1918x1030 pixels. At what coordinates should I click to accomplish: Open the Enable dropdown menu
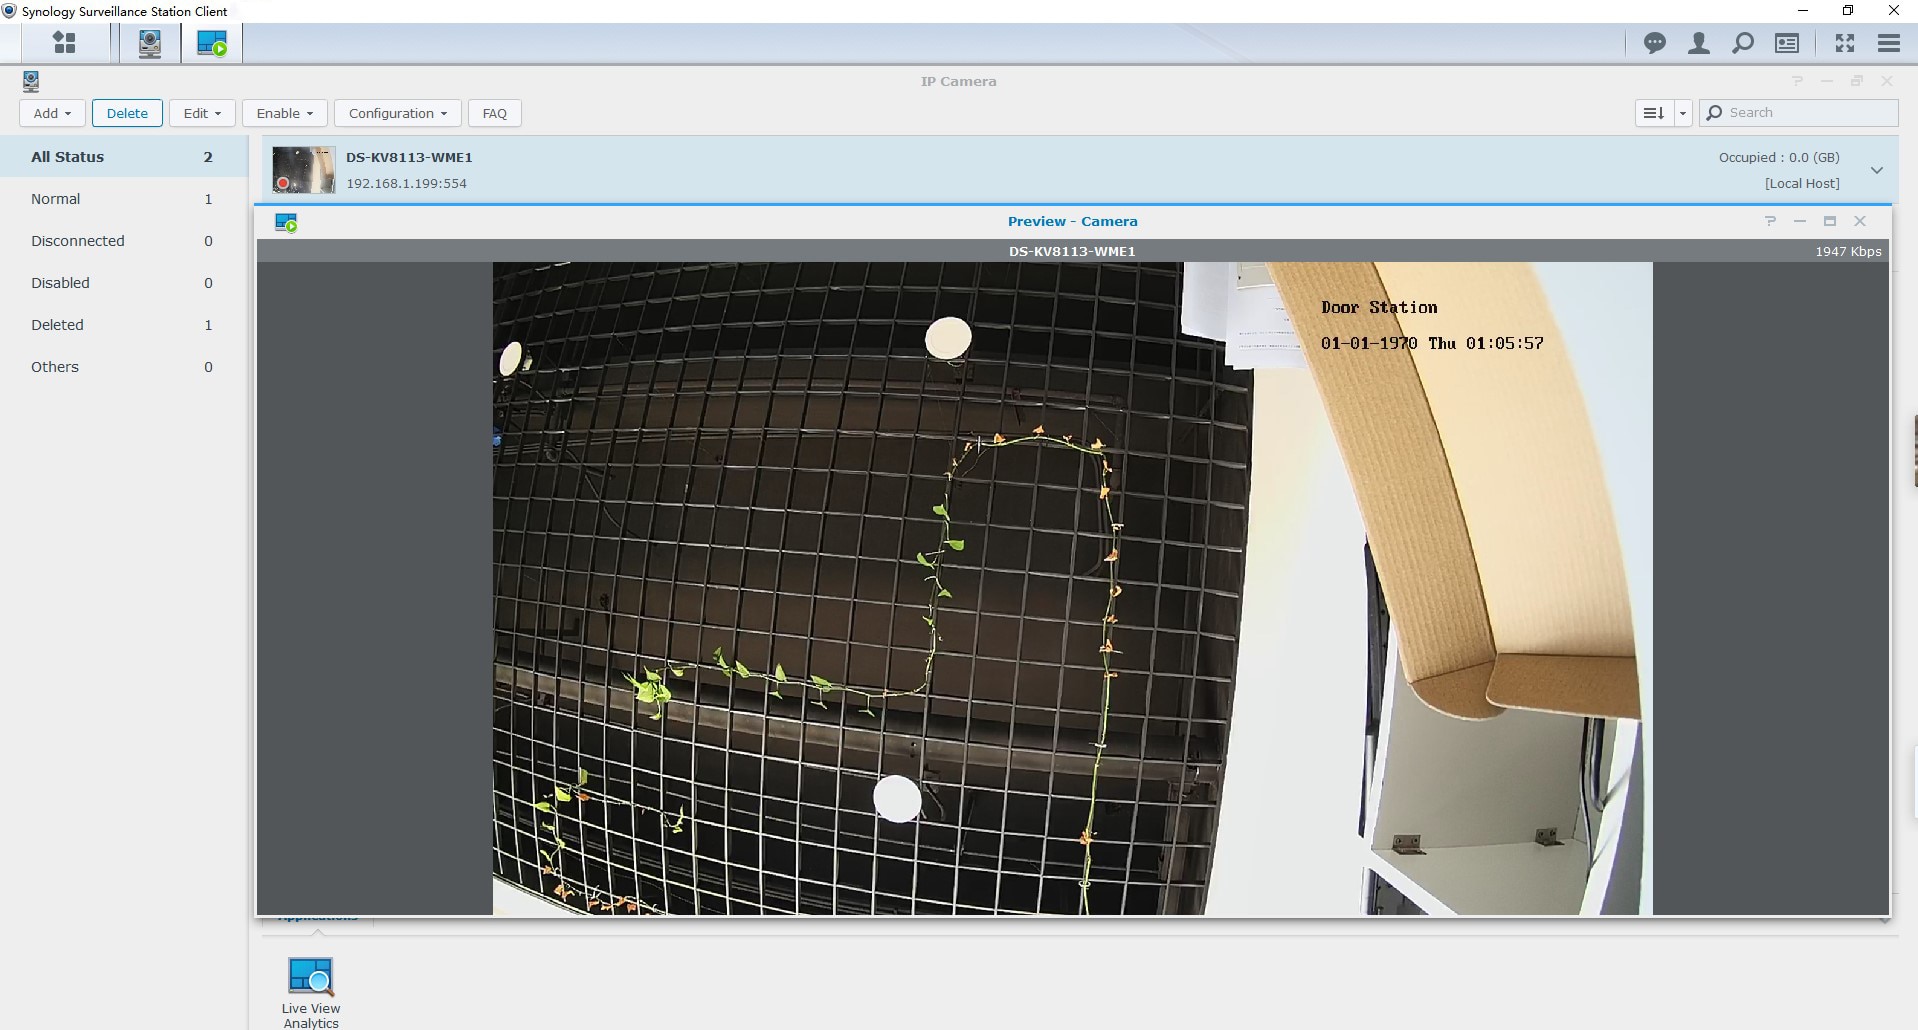pos(284,113)
